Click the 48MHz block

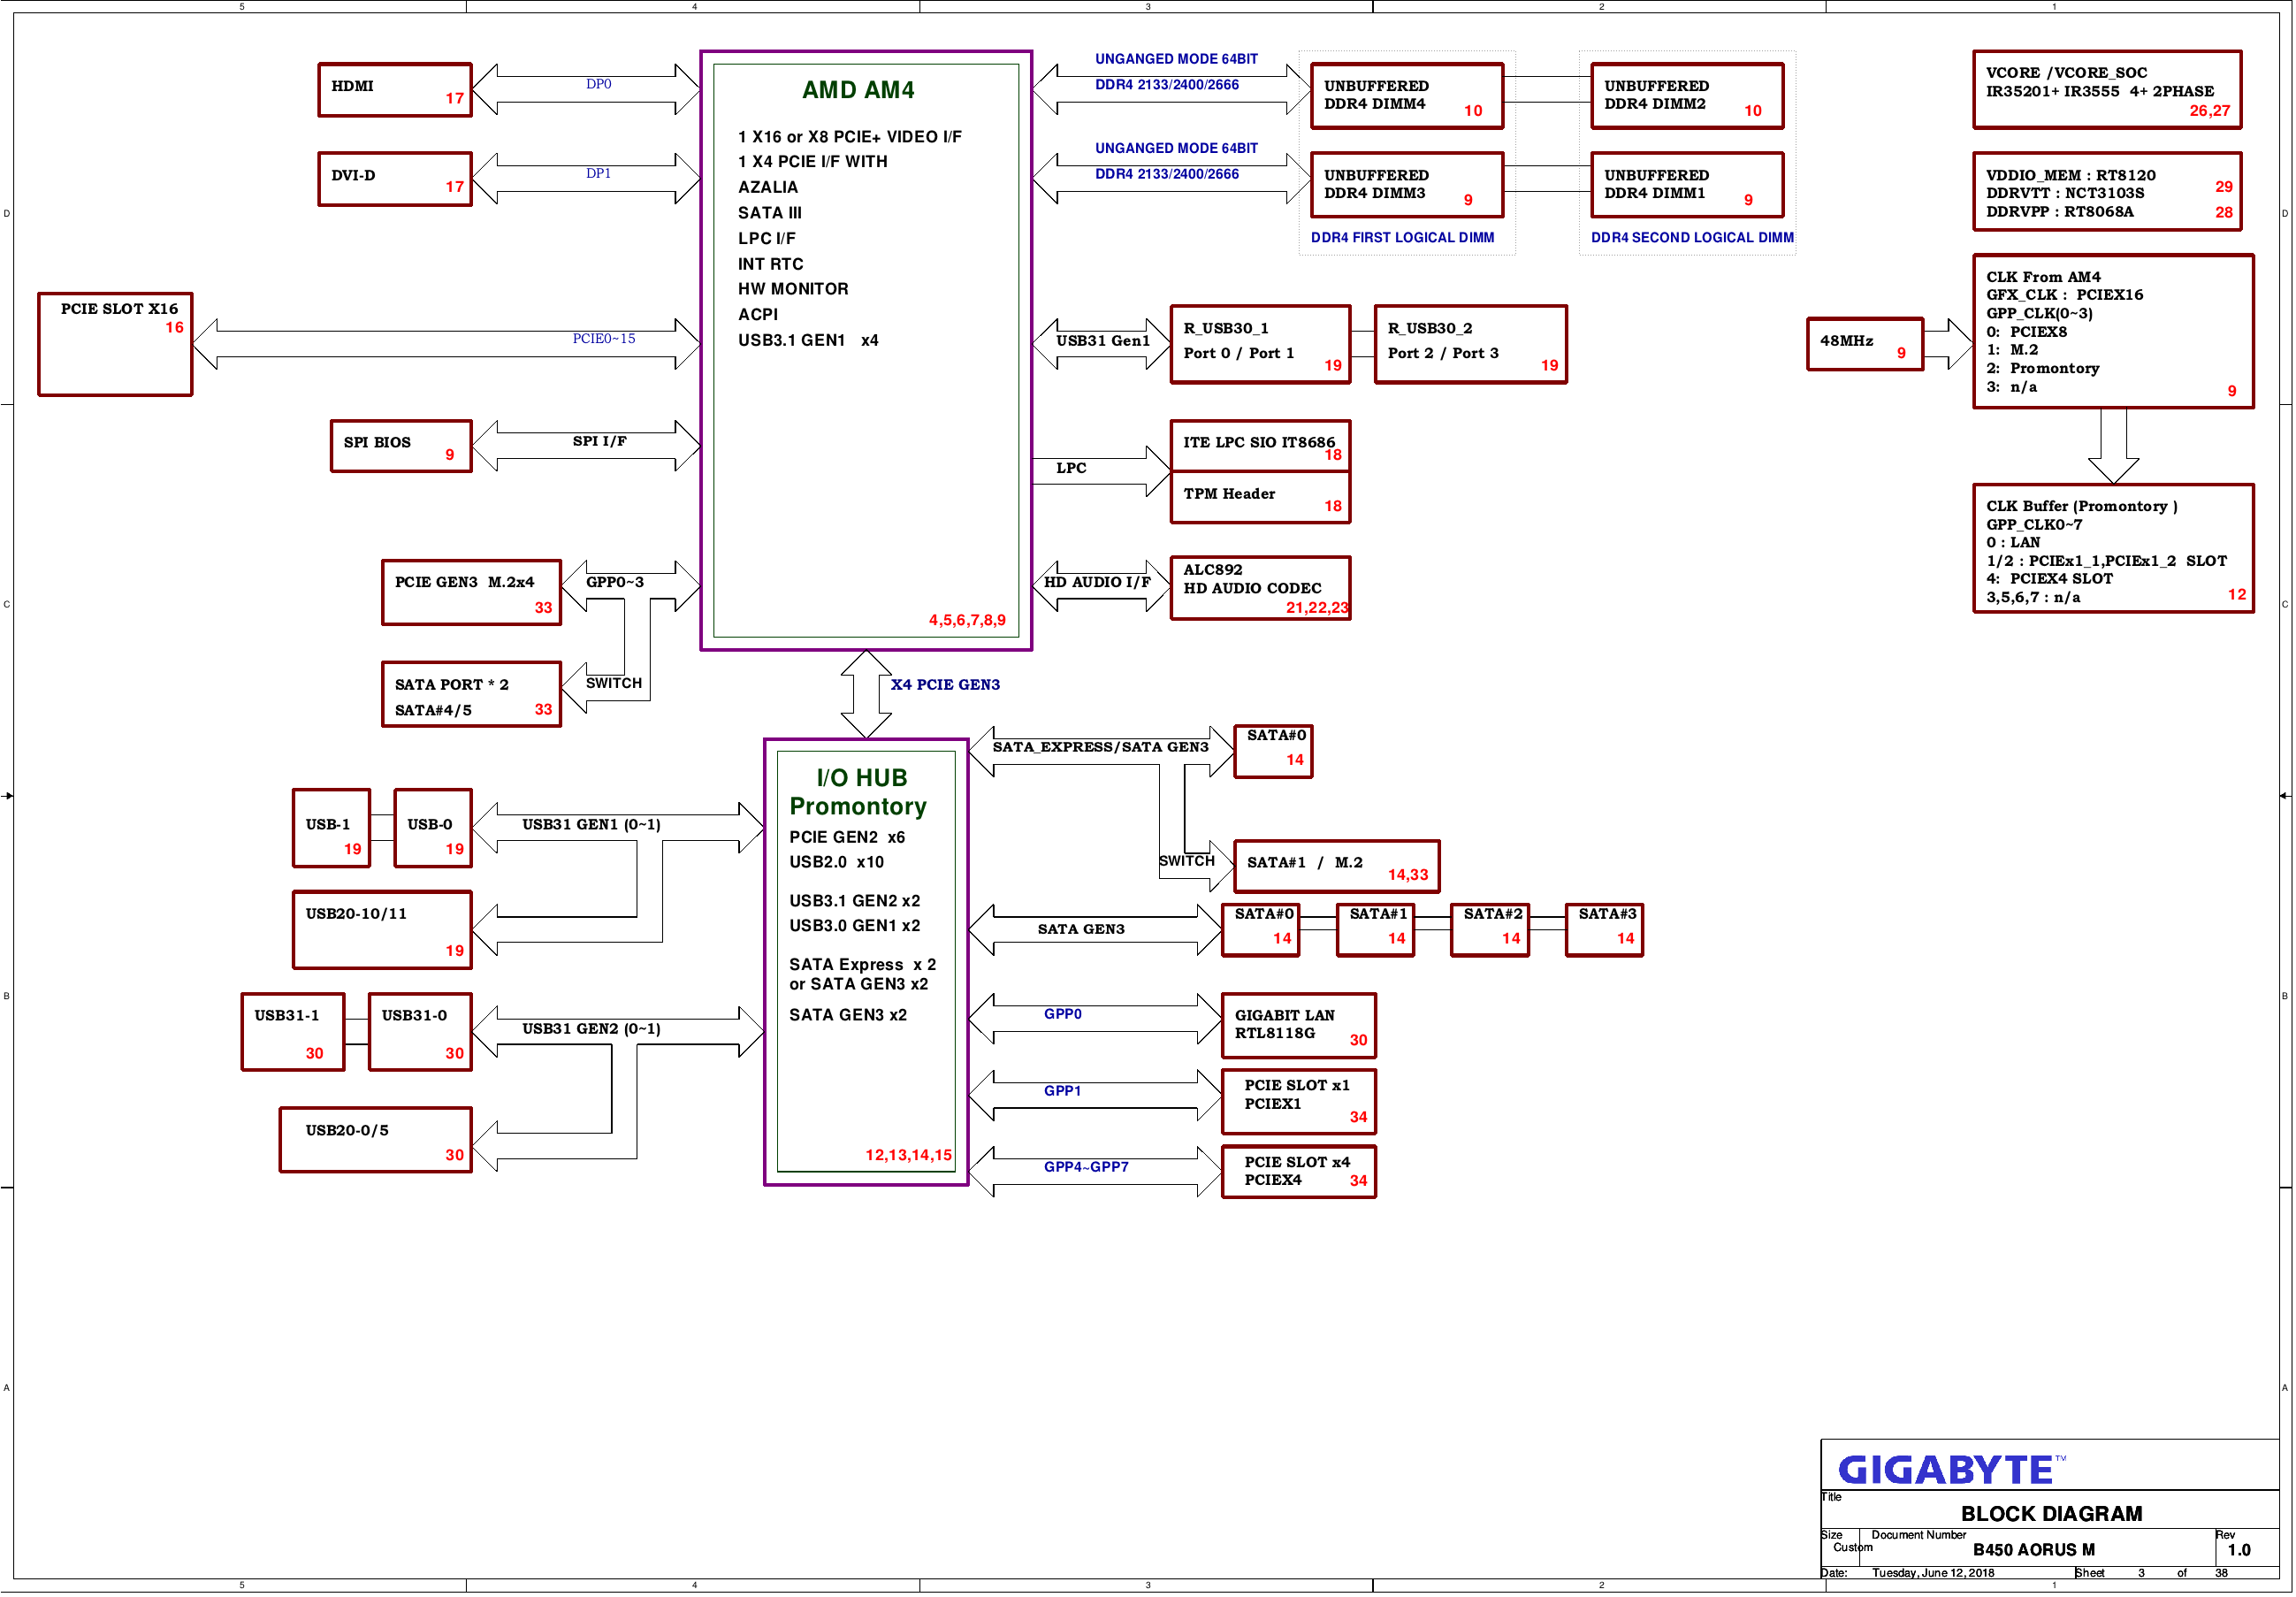(x=1865, y=344)
